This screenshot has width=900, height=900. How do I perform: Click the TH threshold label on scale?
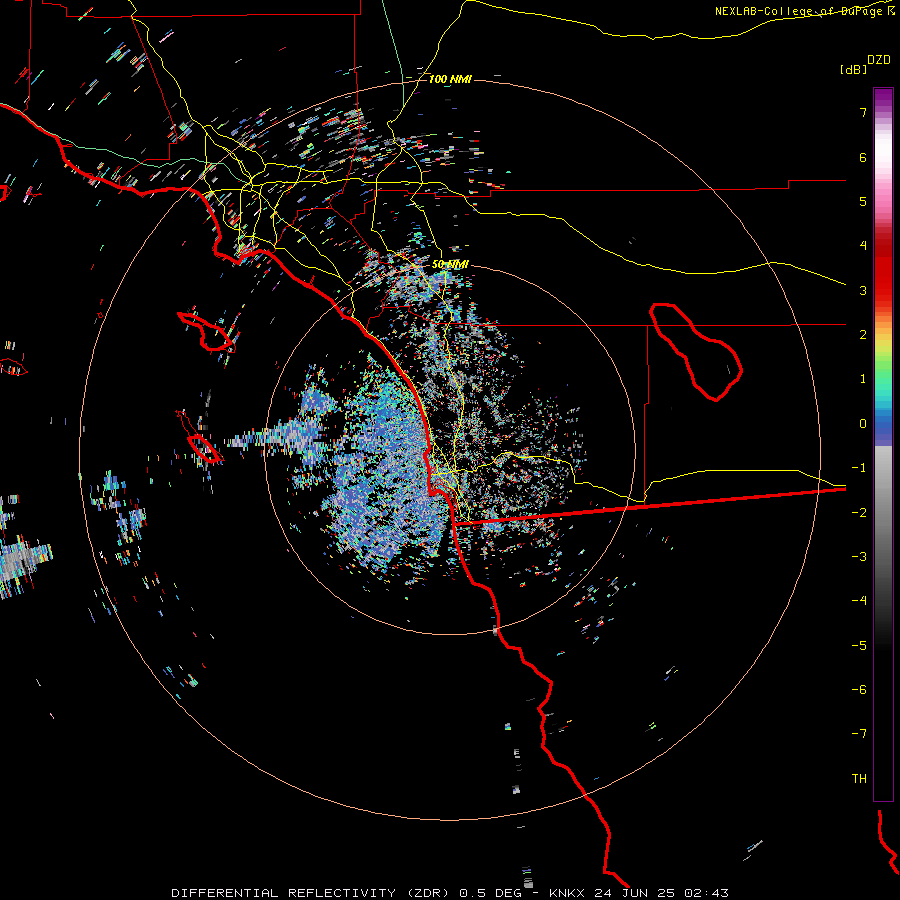(x=859, y=779)
